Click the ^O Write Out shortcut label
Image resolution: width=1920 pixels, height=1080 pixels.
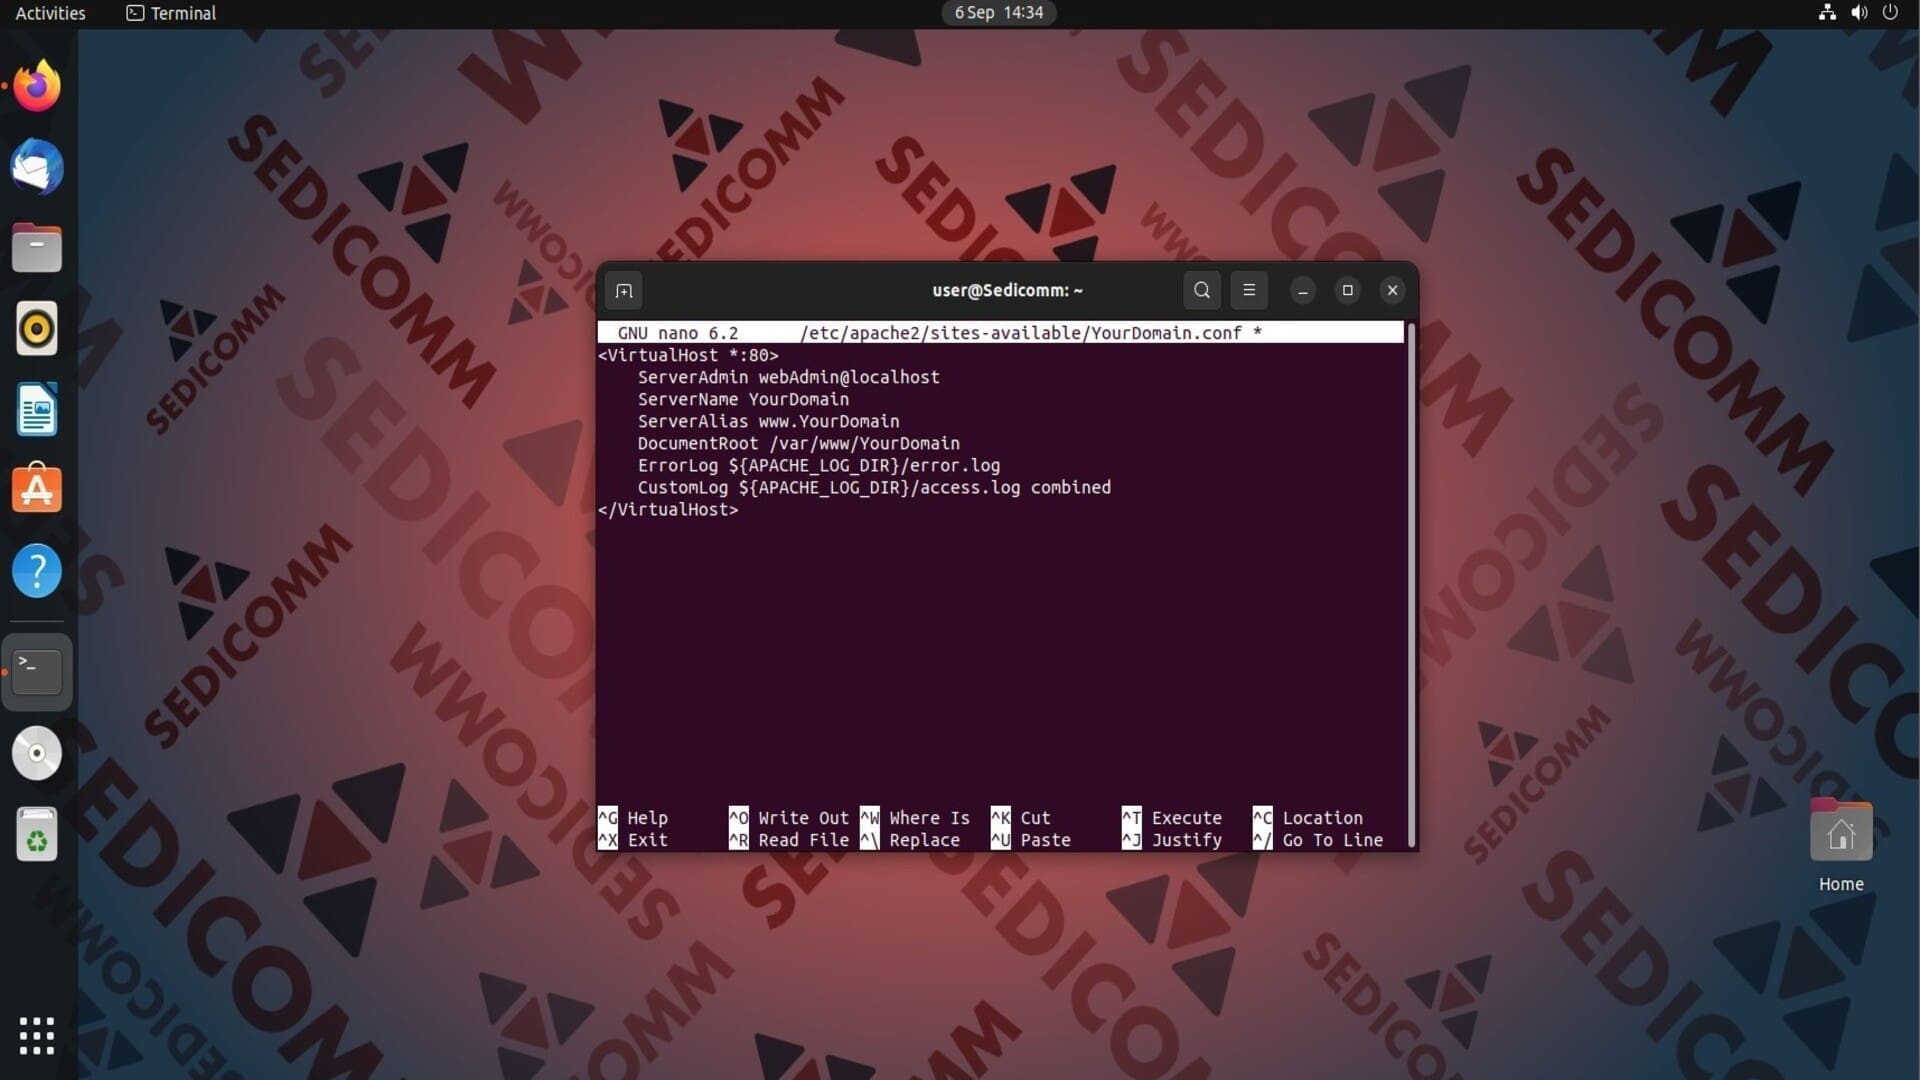[x=789, y=818]
